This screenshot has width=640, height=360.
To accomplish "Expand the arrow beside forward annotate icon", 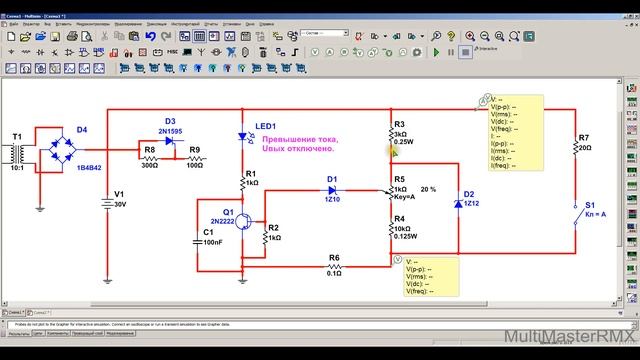I will pyautogui.click(x=422, y=37).
